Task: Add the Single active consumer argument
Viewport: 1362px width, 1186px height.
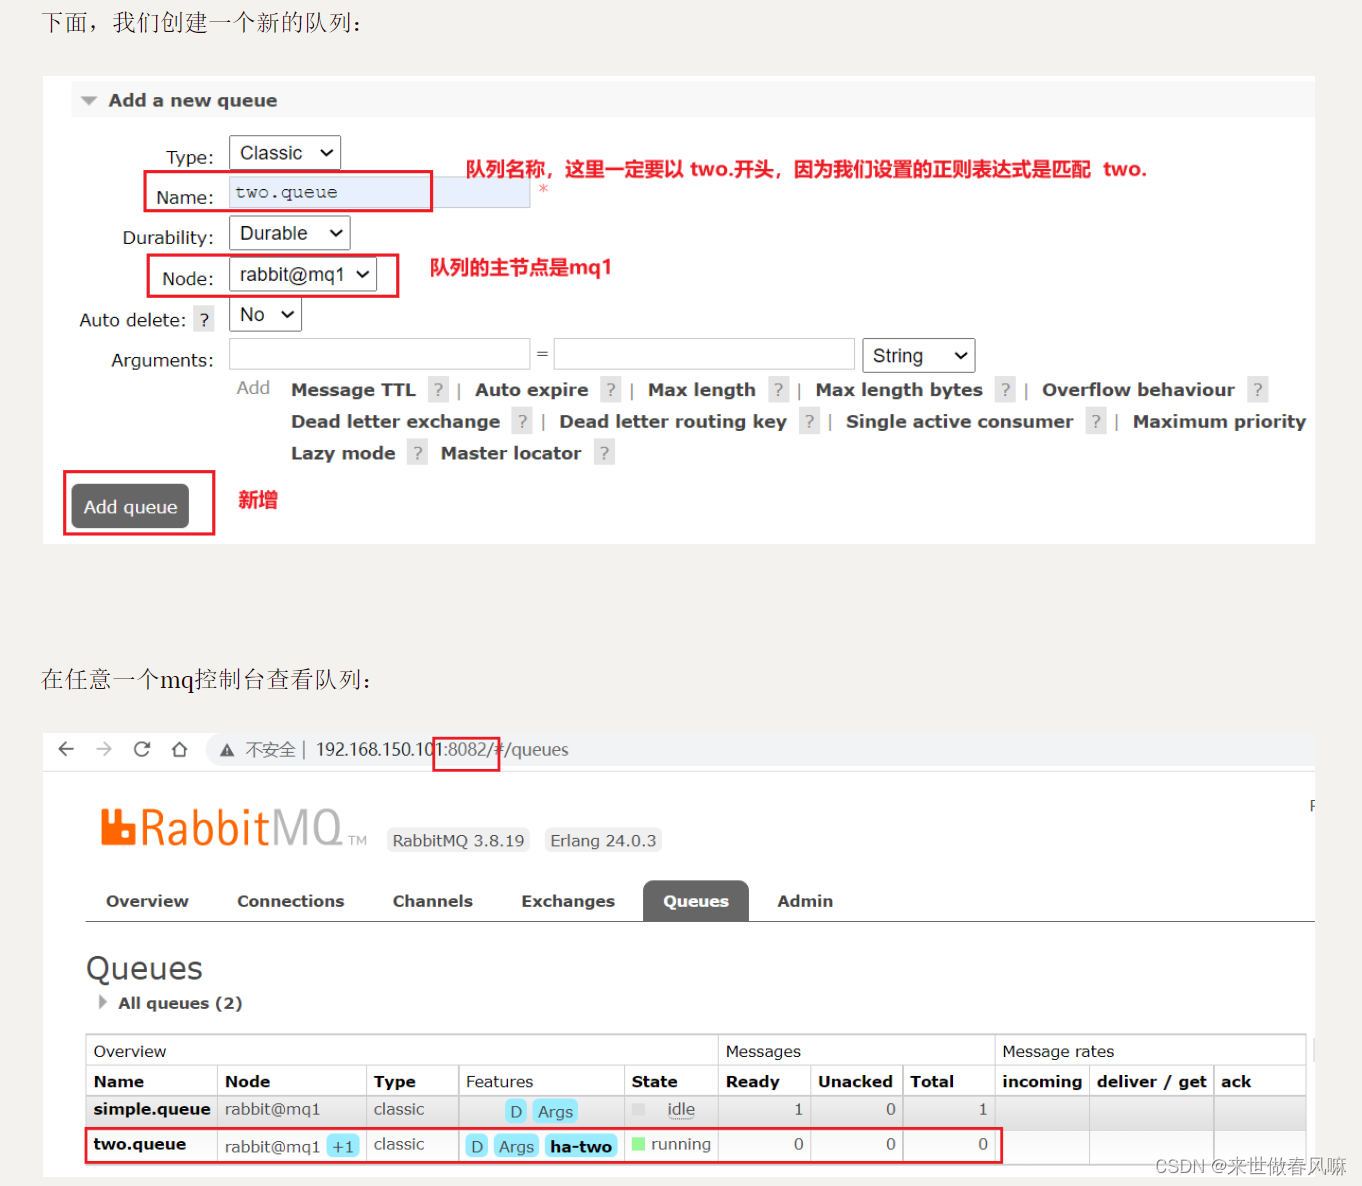Action: pyautogui.click(x=959, y=422)
